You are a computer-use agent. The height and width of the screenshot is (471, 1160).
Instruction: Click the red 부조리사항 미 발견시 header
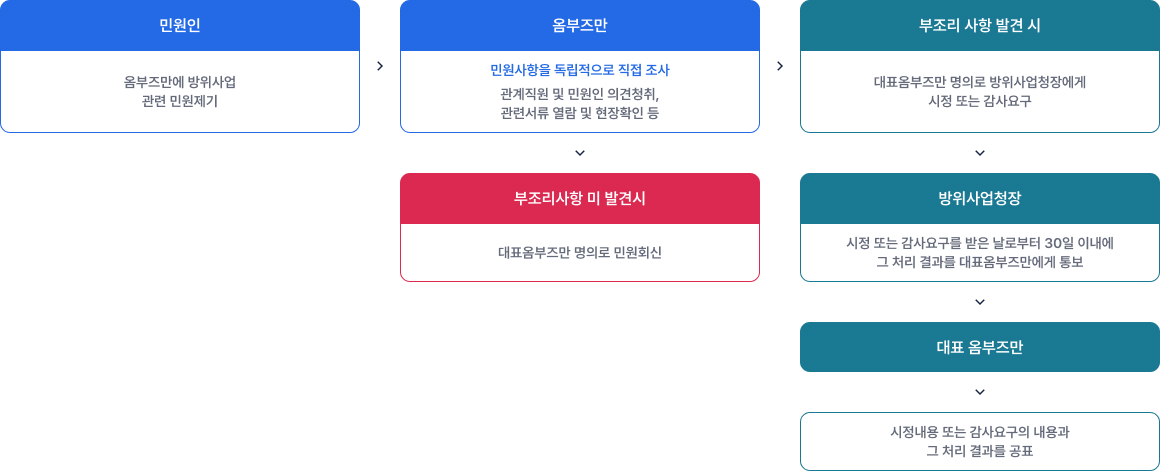pos(580,198)
